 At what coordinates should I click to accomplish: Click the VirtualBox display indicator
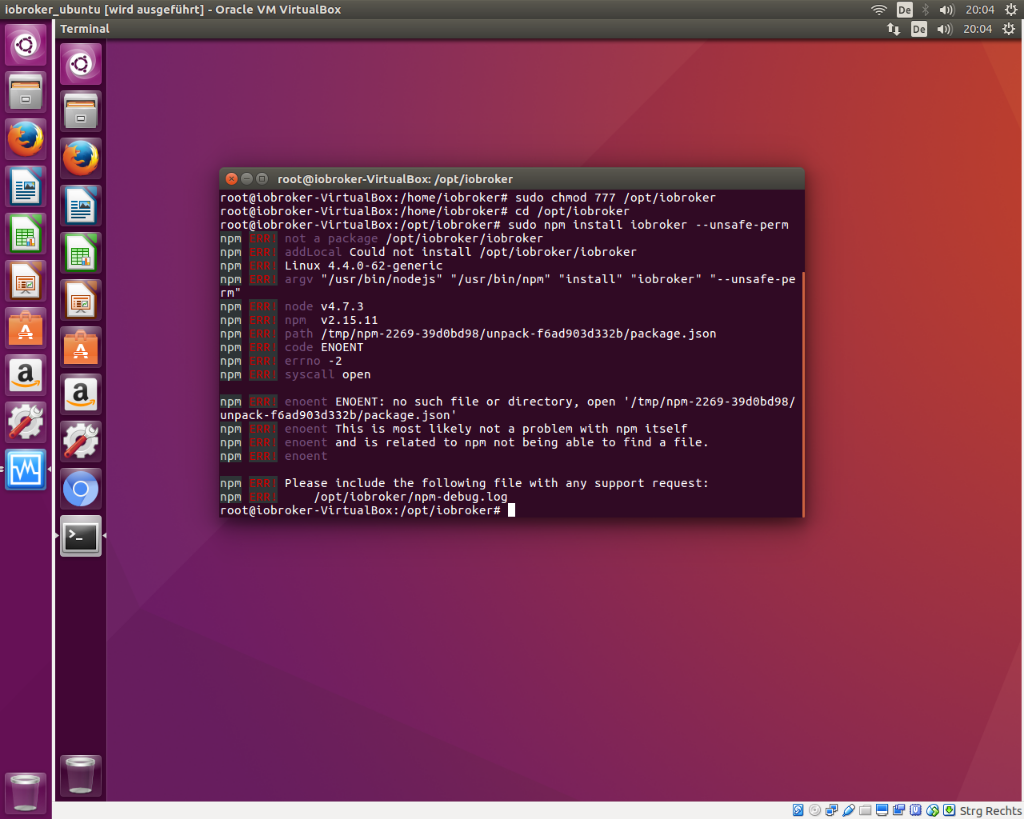pyautogui.click(x=882, y=811)
